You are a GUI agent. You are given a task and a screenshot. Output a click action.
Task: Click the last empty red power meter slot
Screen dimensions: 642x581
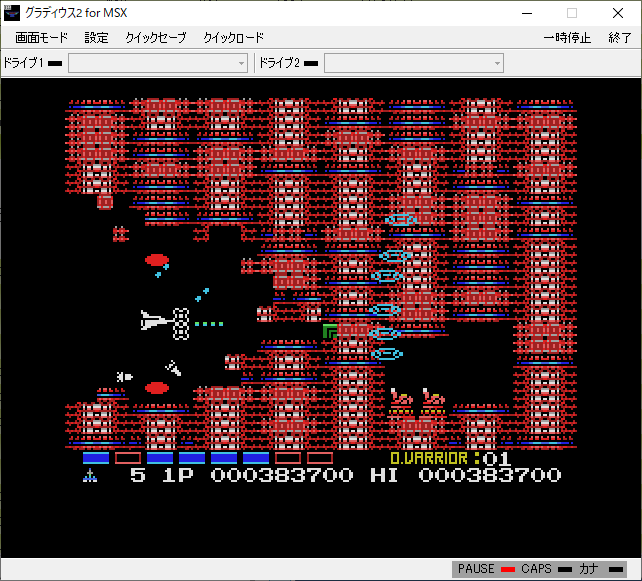(320, 458)
